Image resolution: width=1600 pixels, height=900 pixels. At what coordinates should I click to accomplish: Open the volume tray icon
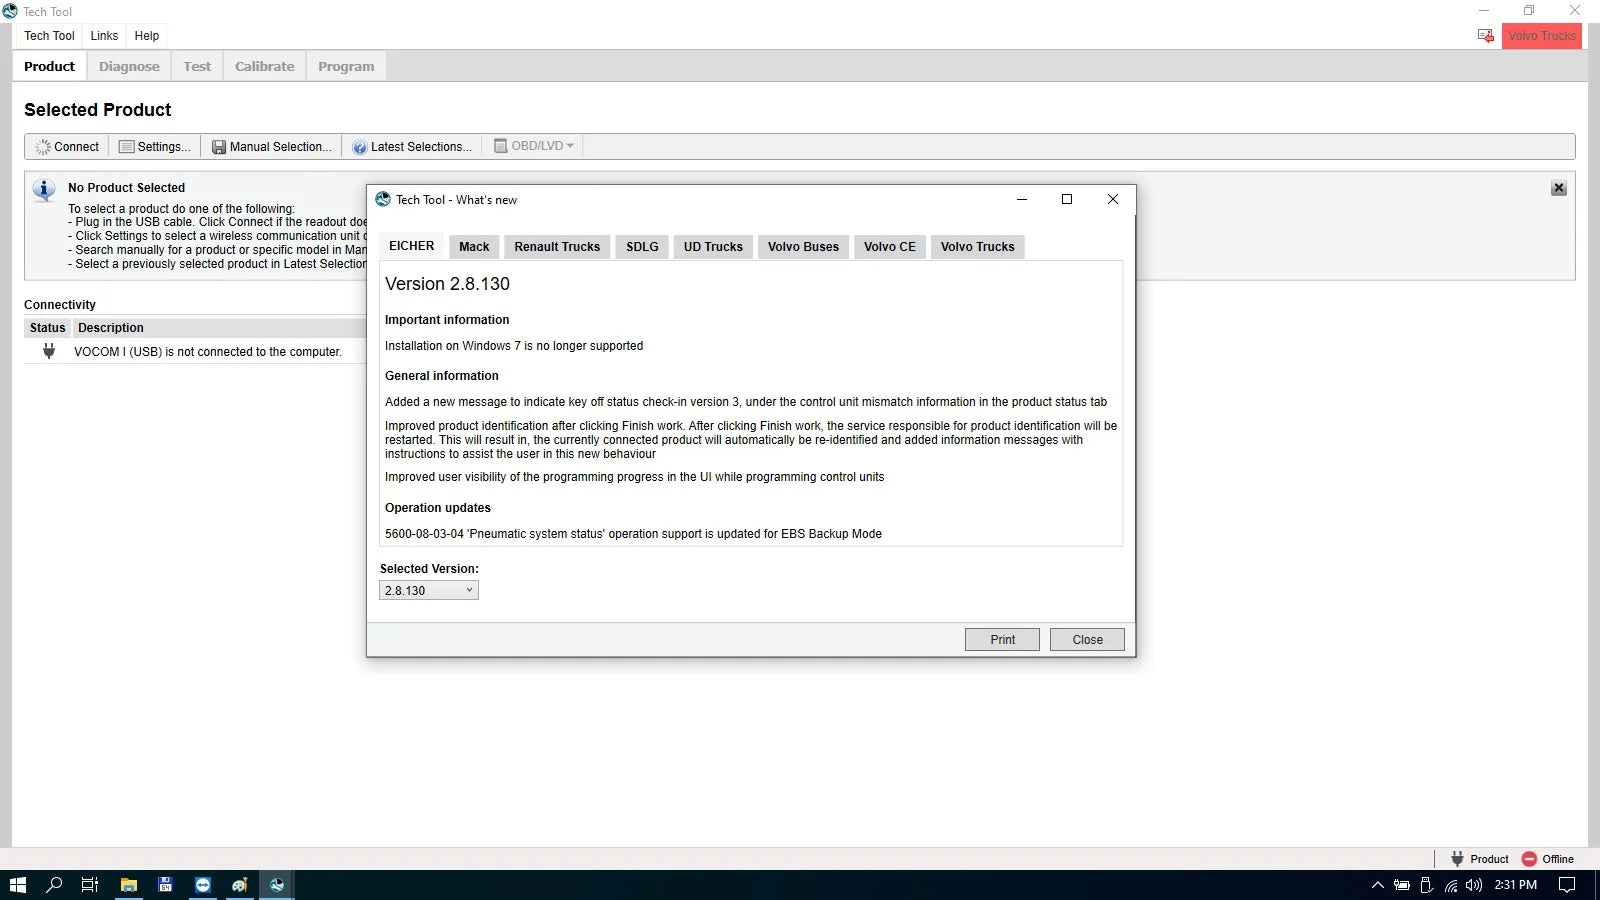1473,885
